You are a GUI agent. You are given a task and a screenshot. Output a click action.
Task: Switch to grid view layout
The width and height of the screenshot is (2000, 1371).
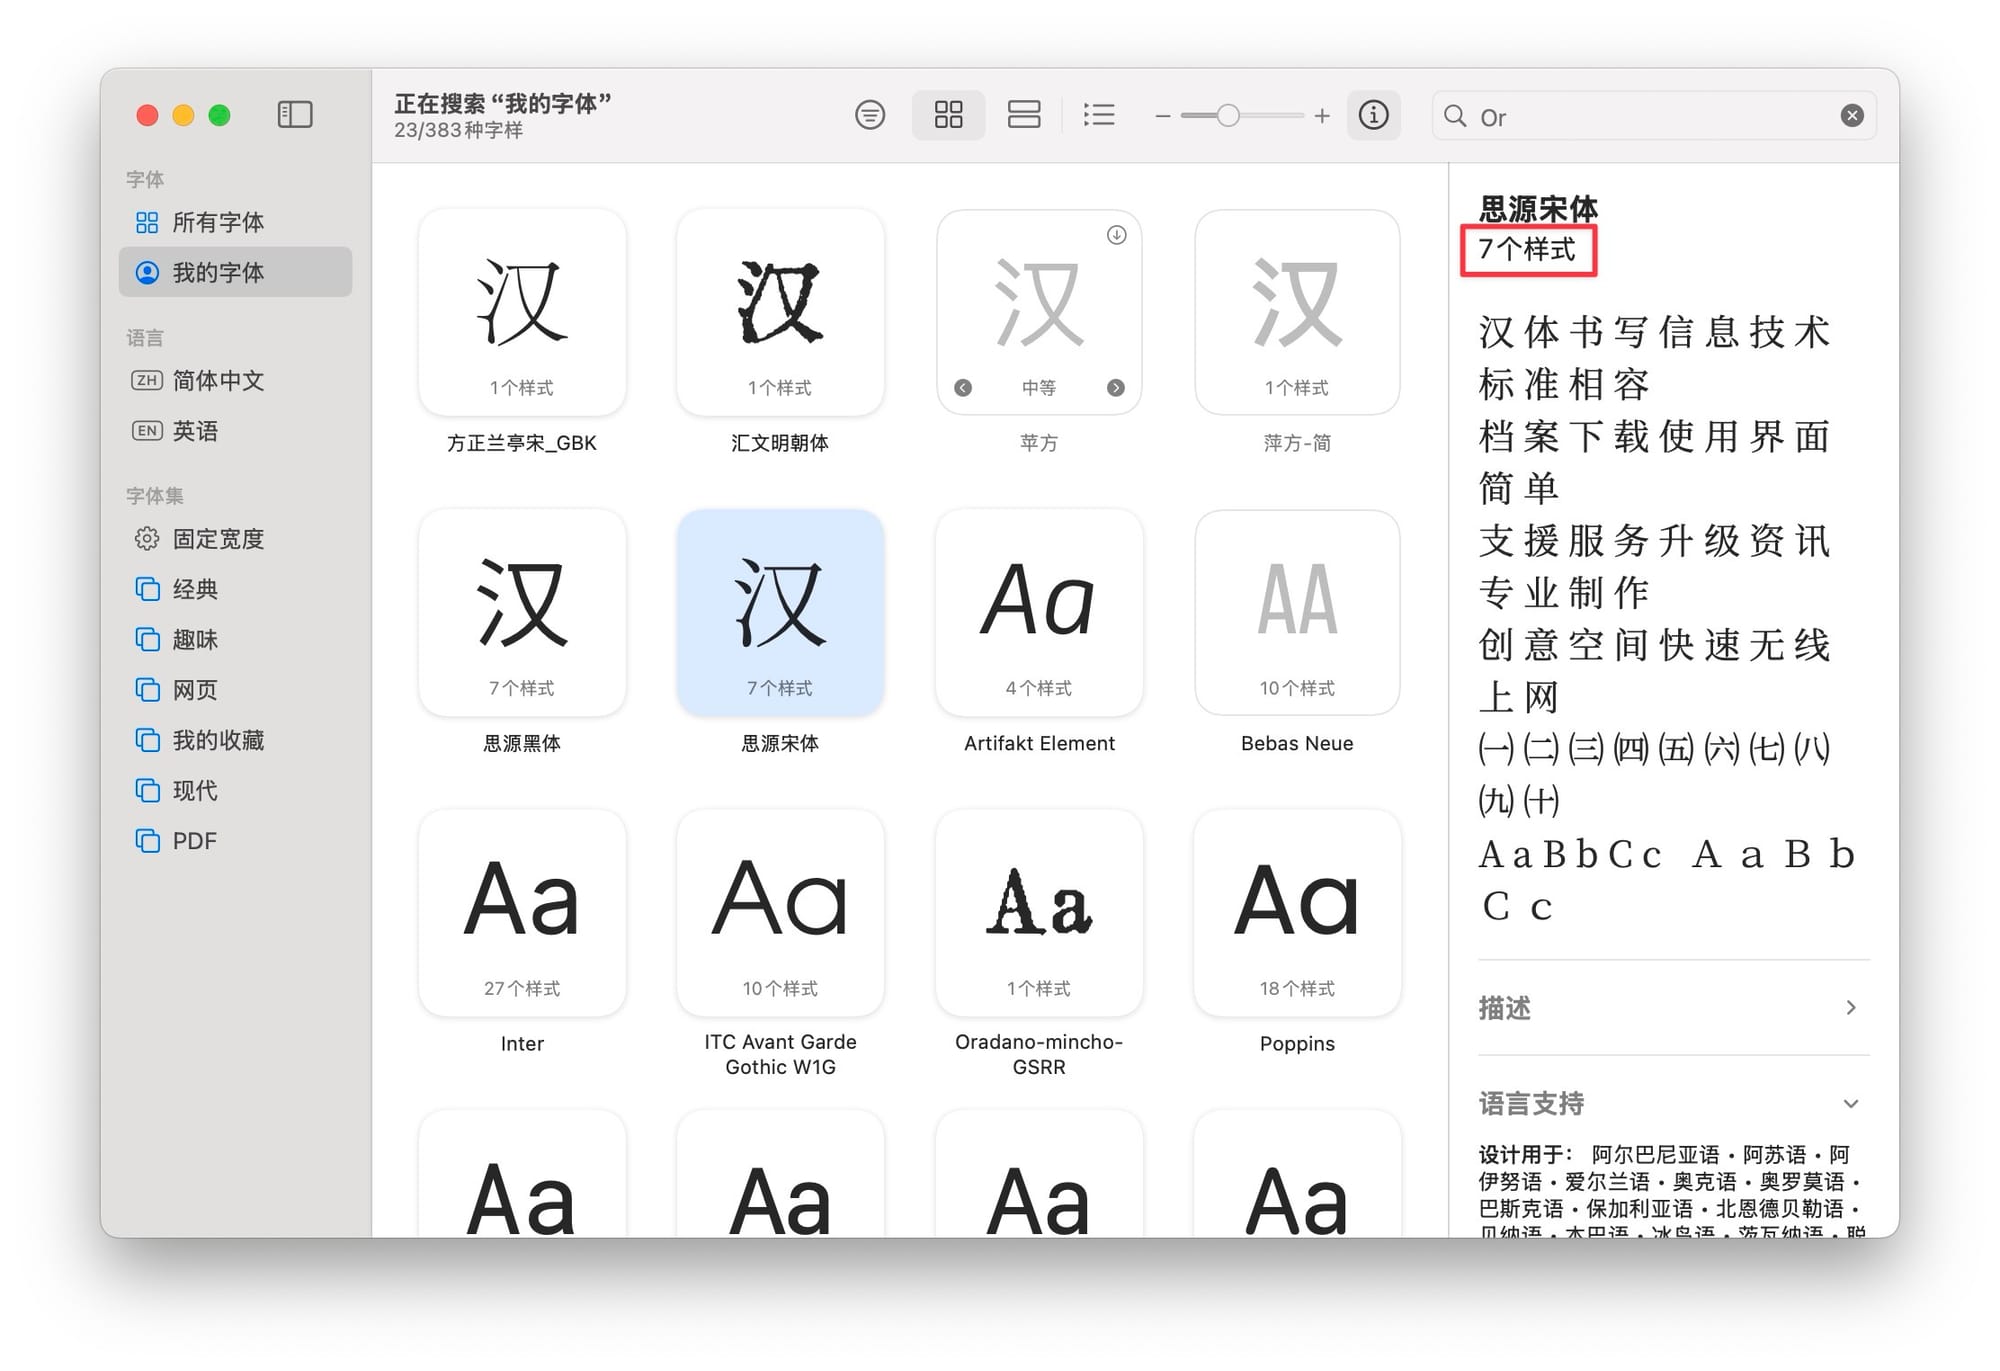[x=948, y=115]
